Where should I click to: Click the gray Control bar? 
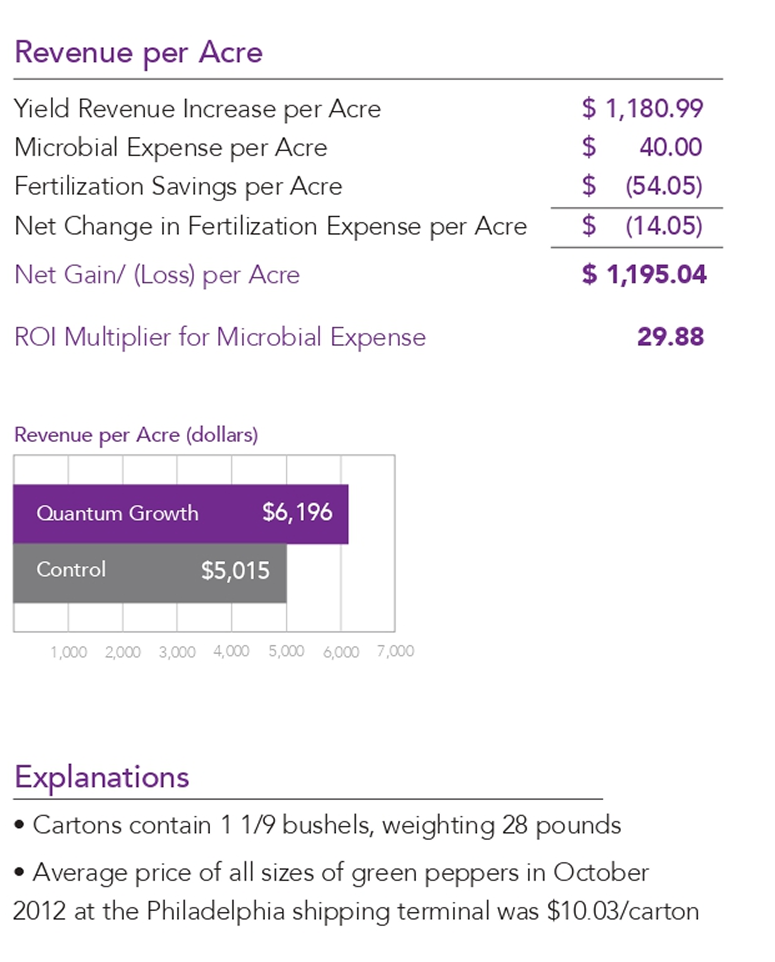pos(150,572)
